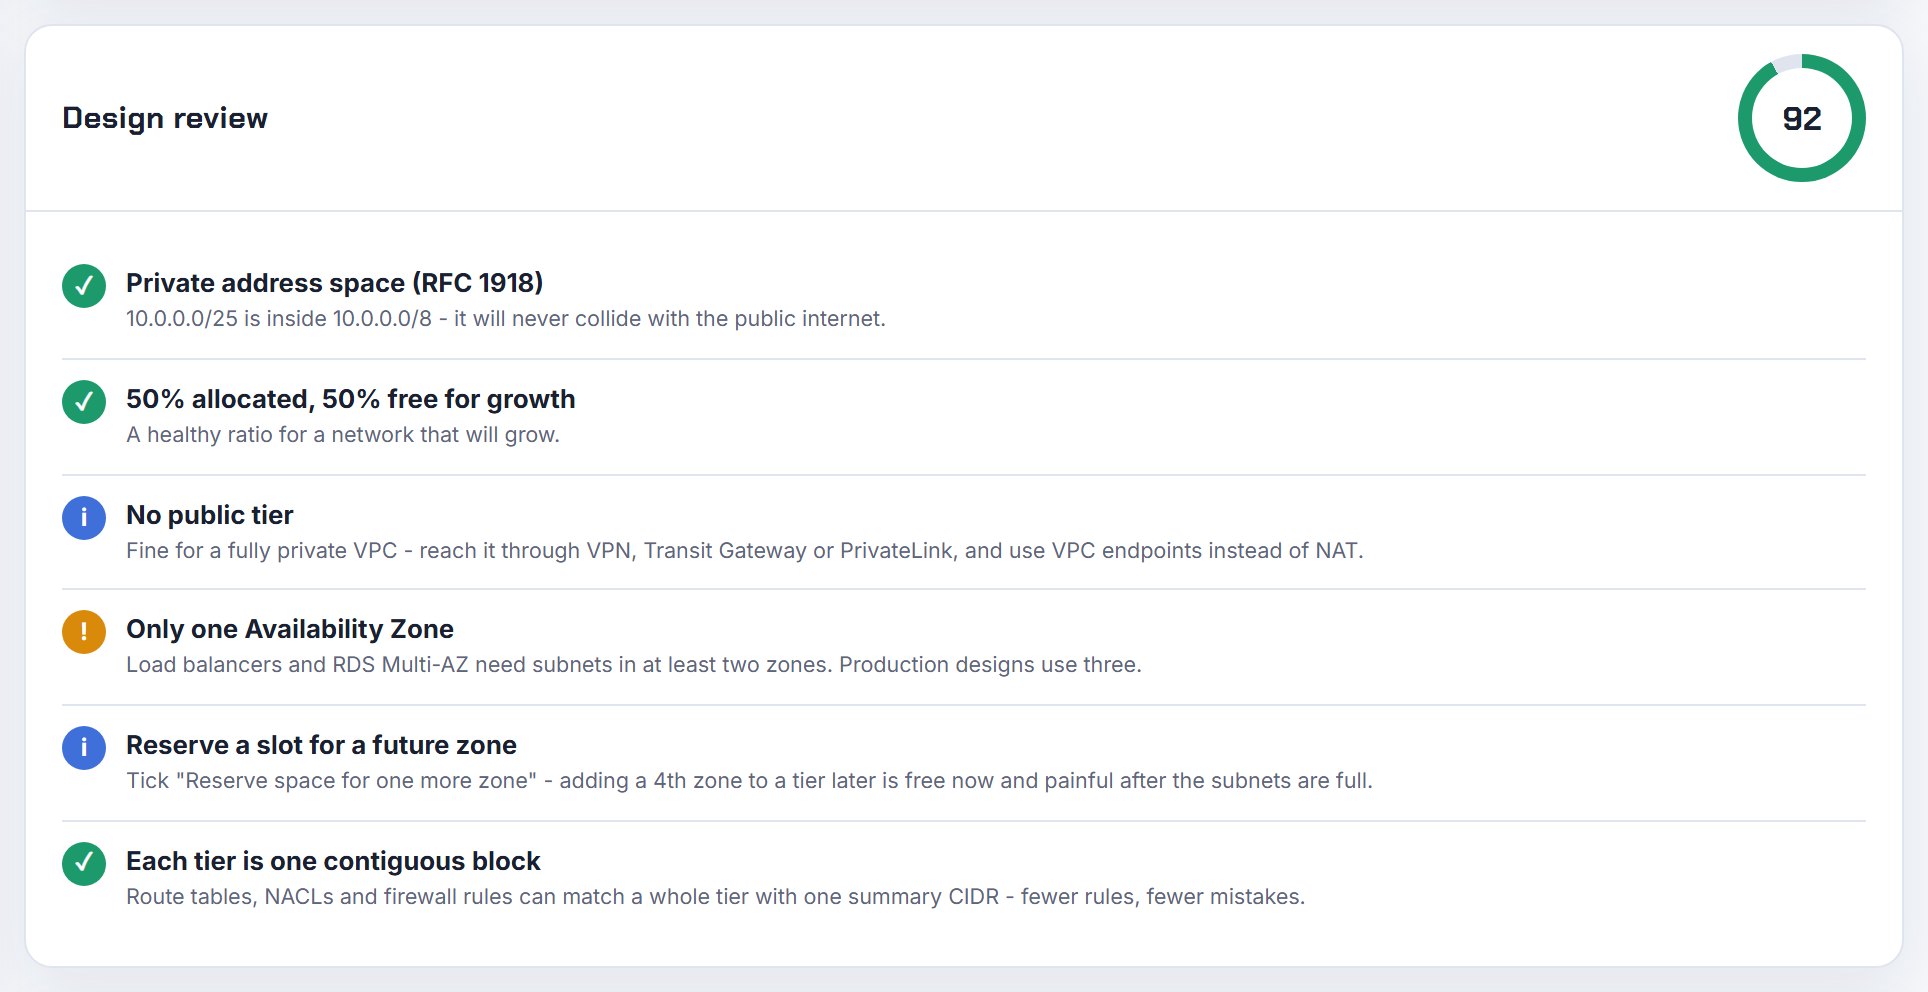Image resolution: width=1928 pixels, height=992 pixels.
Task: Click the Only one Availability Zone heading
Action: [x=290, y=629]
